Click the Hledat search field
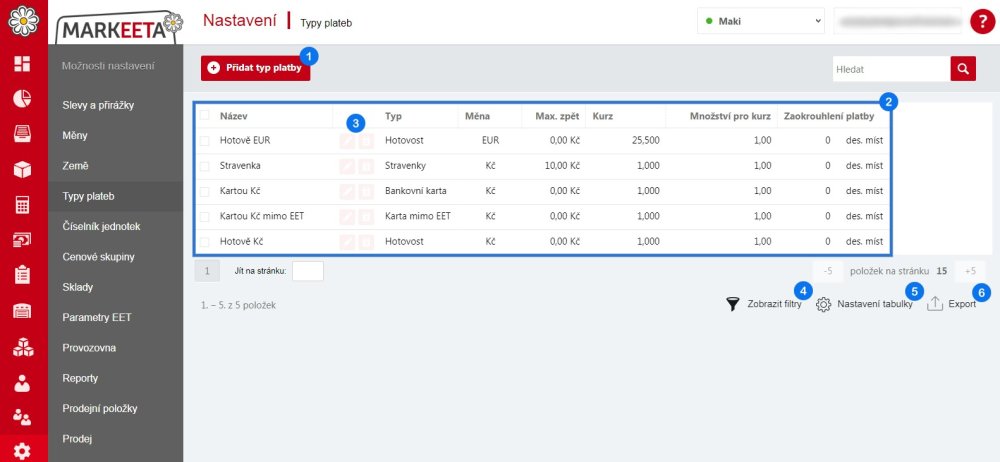Image resolution: width=1000 pixels, height=462 pixels. tap(892, 69)
